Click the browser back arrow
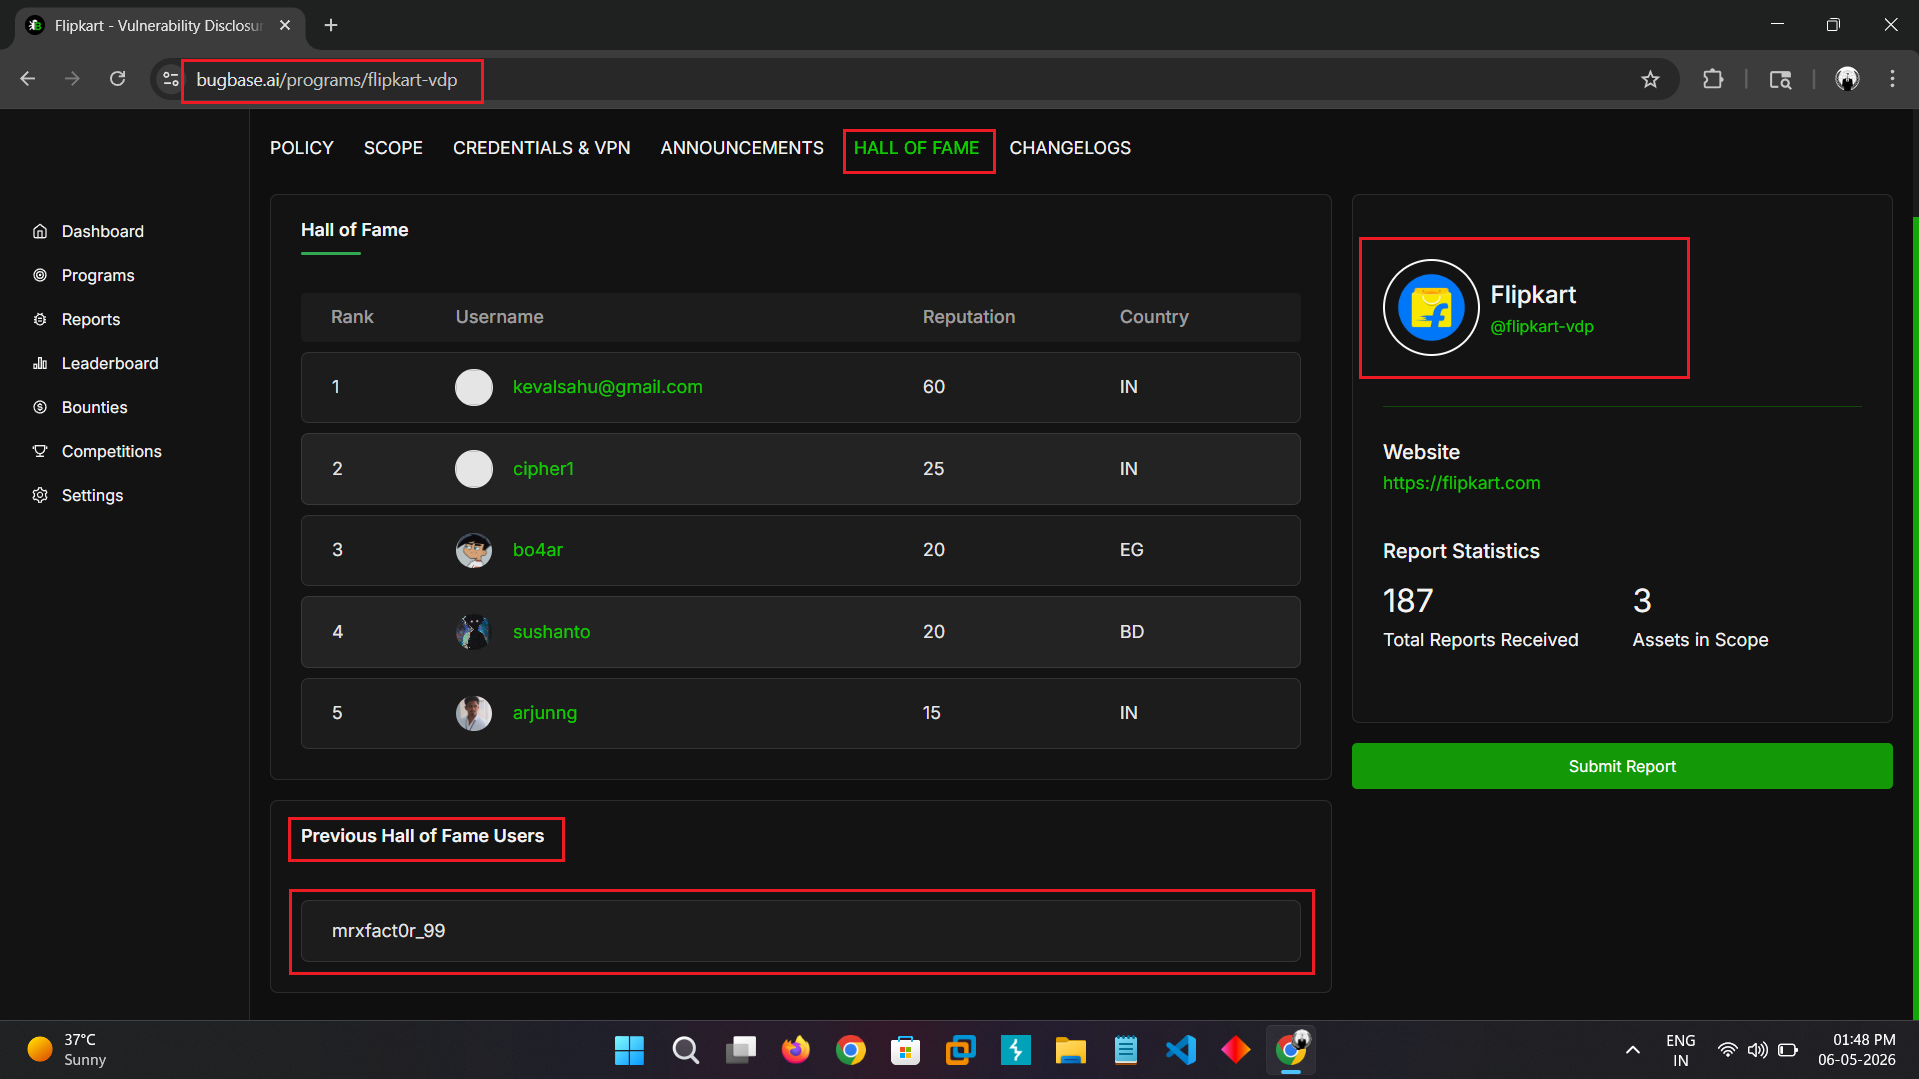Screen dimensions: 1919x1079 tap(28, 79)
